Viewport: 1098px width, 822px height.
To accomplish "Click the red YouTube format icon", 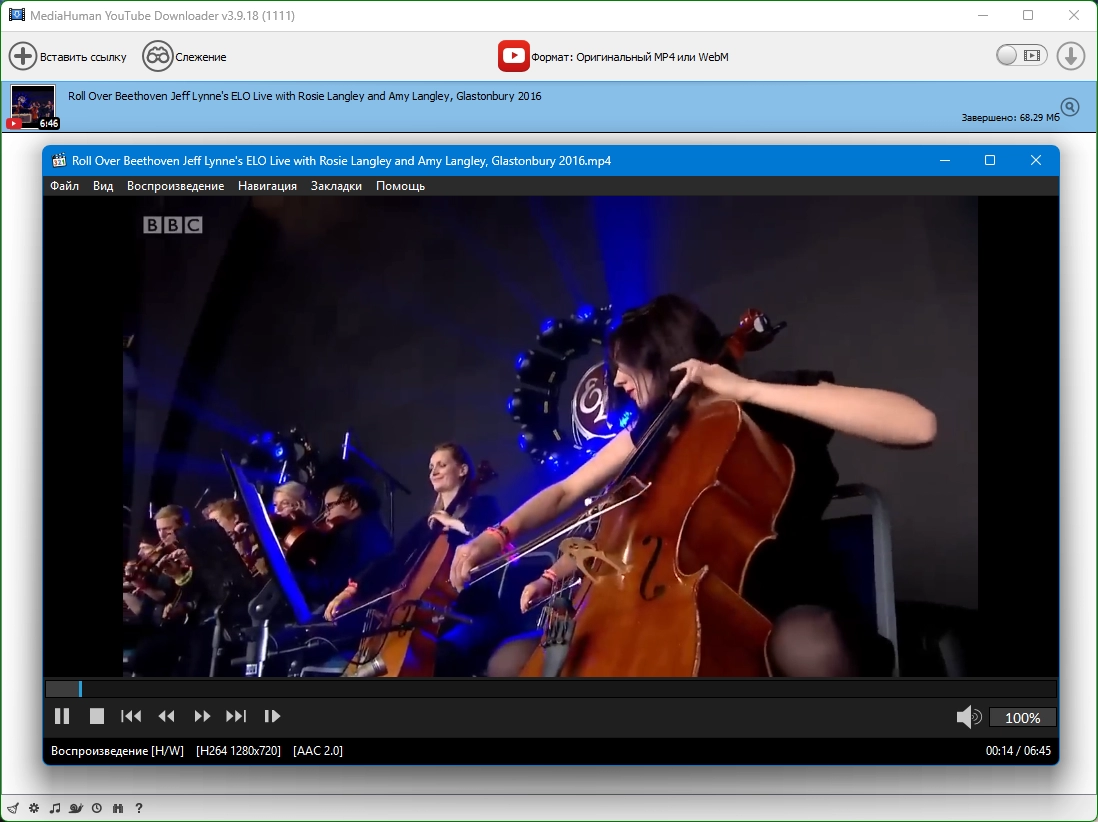I will coord(513,56).
